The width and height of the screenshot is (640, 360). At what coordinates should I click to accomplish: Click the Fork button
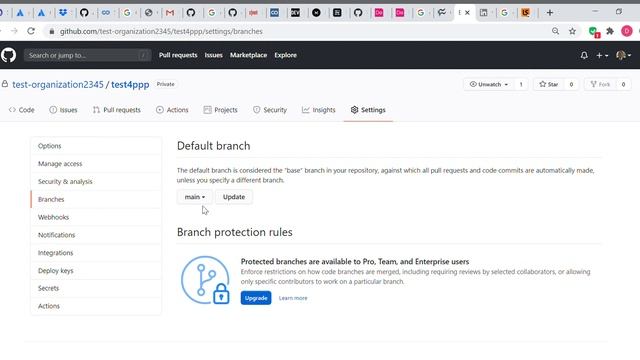pyautogui.click(x=600, y=84)
